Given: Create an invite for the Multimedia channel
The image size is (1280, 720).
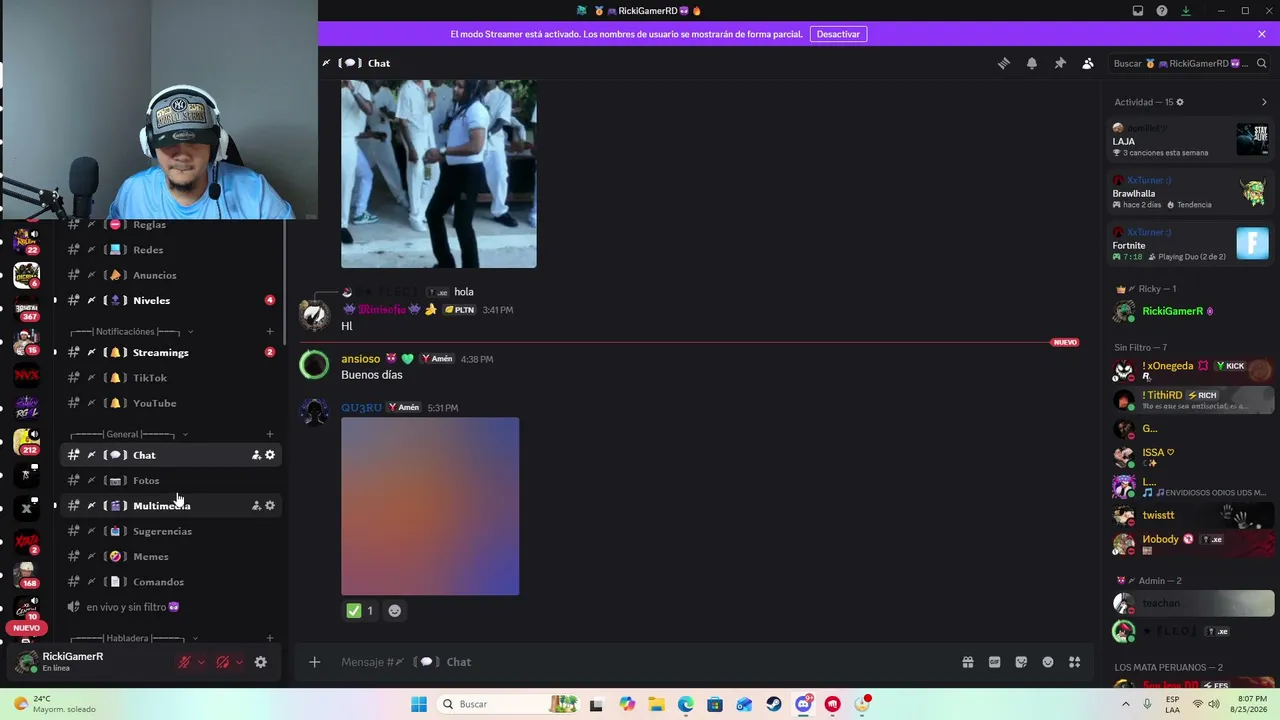Looking at the screenshot, I should 256,506.
